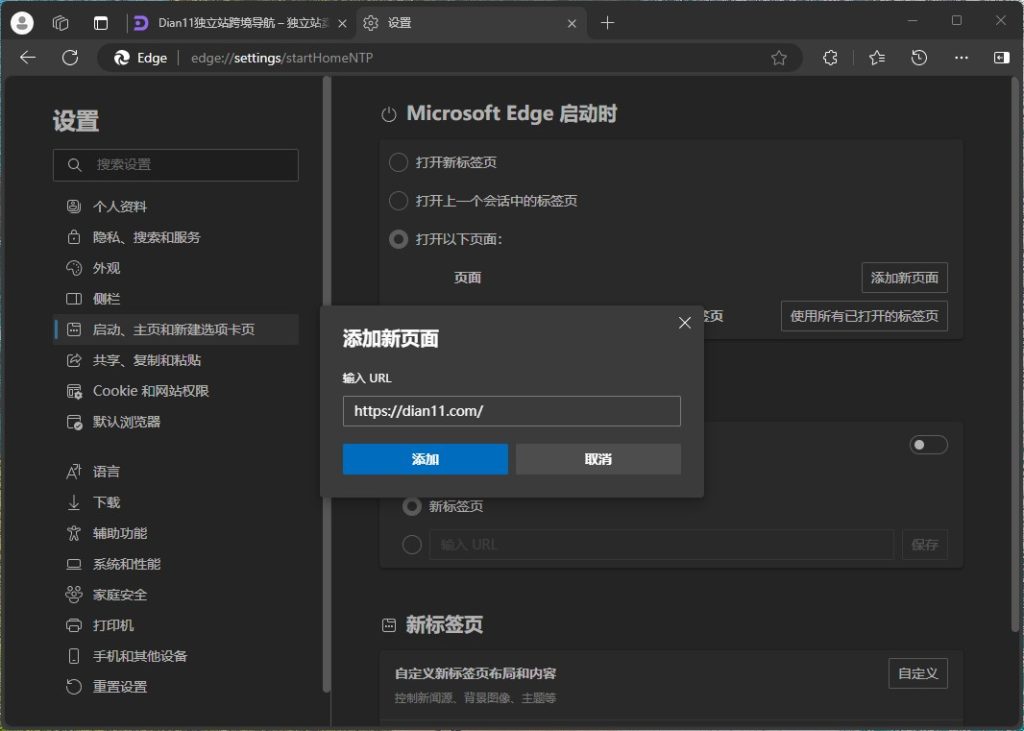
Task: Click the main page scrollbar
Action: click(x=1016, y=353)
